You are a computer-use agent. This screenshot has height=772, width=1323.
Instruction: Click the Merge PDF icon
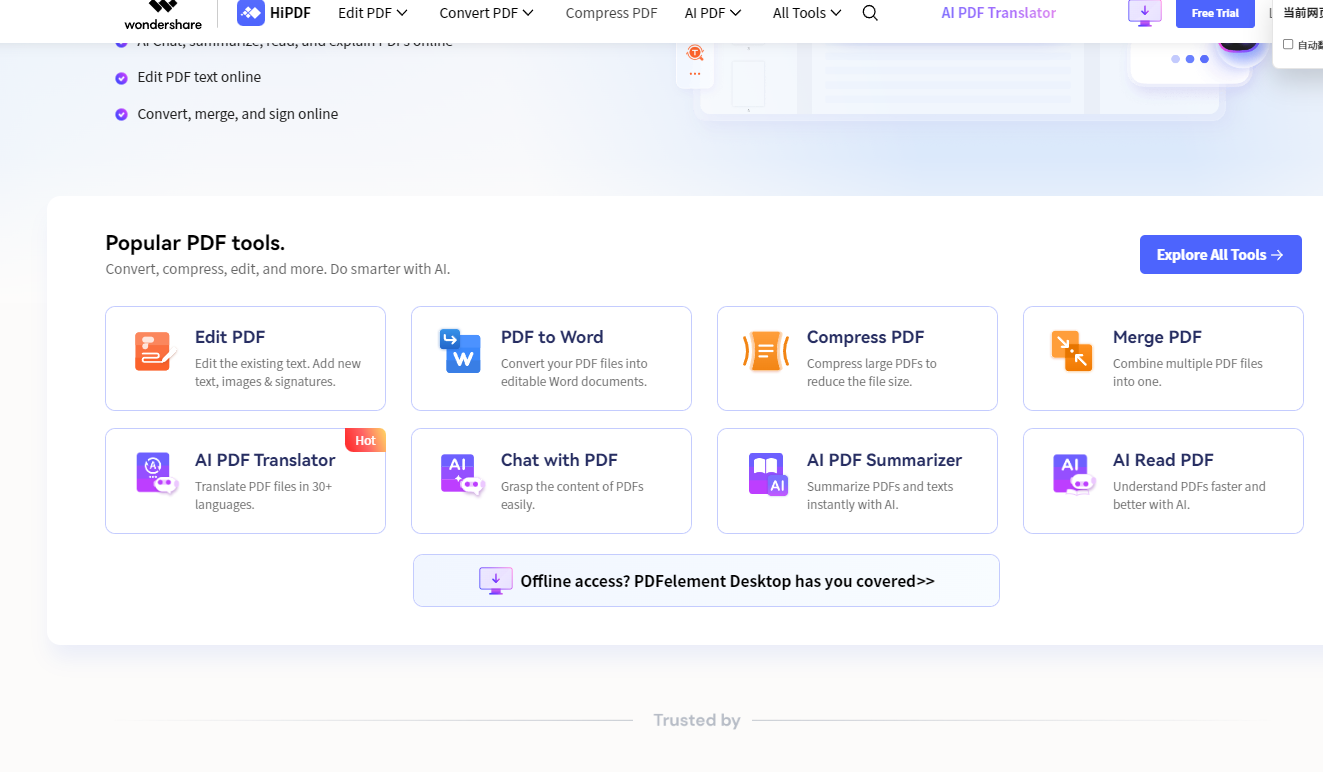tap(1072, 351)
